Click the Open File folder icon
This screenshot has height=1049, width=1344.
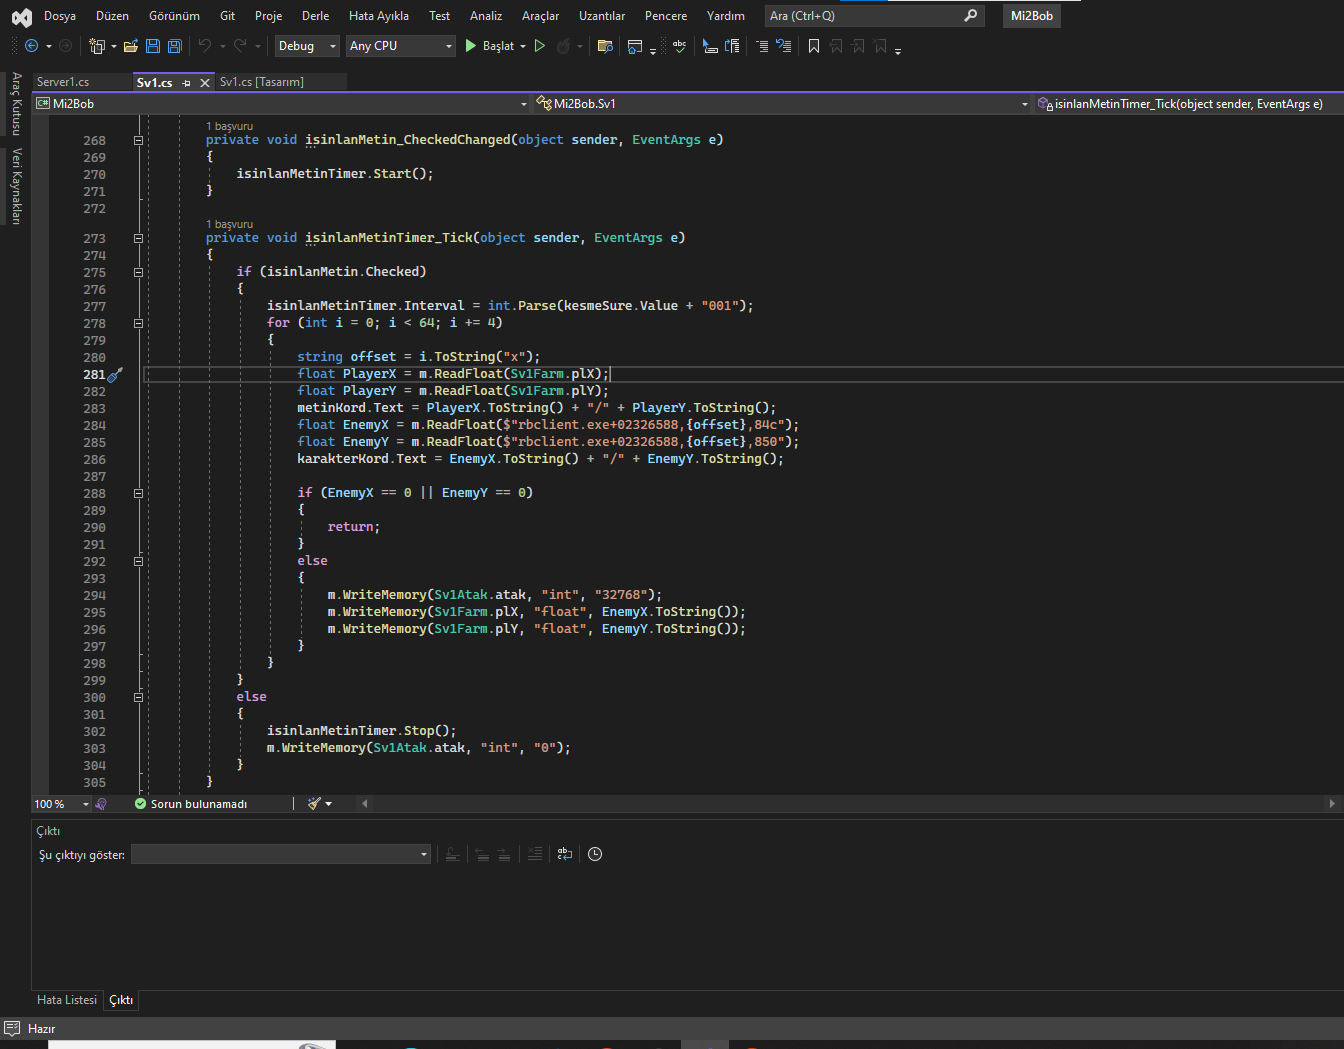(x=130, y=46)
